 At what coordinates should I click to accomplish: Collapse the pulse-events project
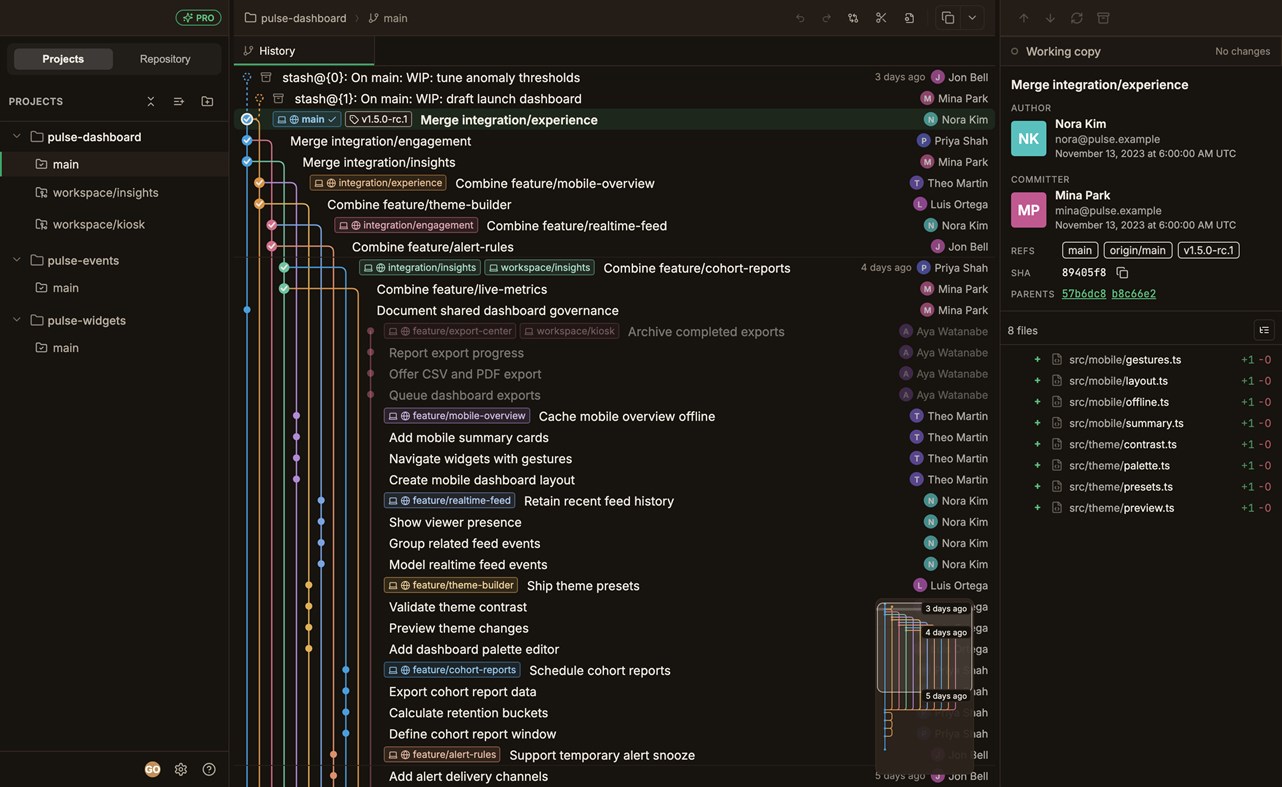click(17, 260)
